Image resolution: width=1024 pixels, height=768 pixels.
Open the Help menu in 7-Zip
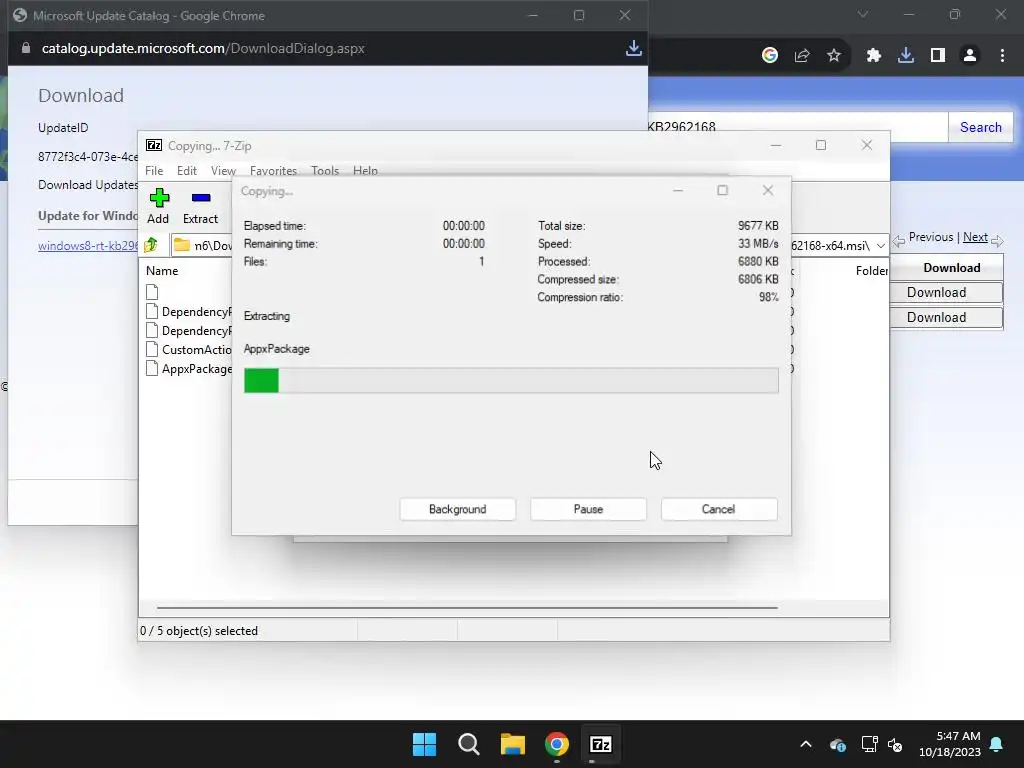(x=365, y=170)
